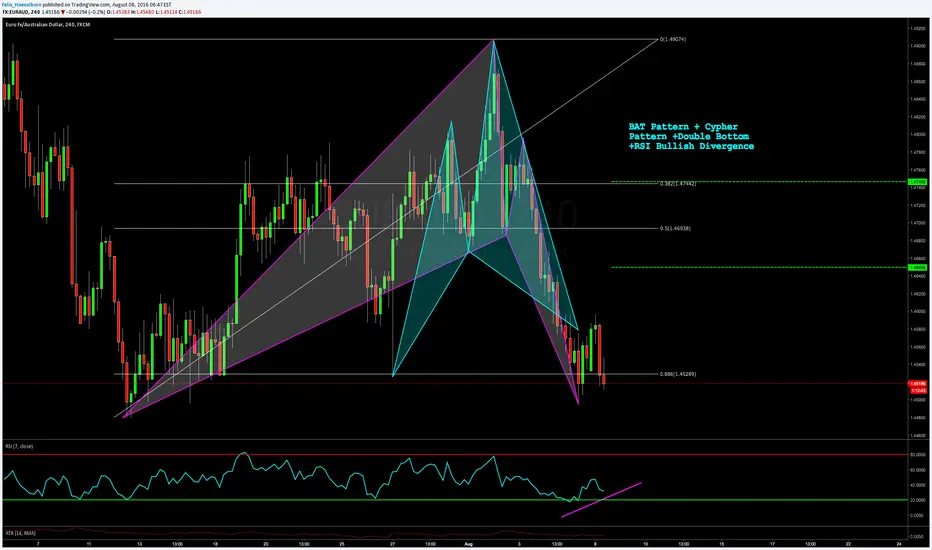The height and width of the screenshot is (550, 932).
Task: Click the Aug label on the time axis
Action: pyautogui.click(x=468, y=543)
